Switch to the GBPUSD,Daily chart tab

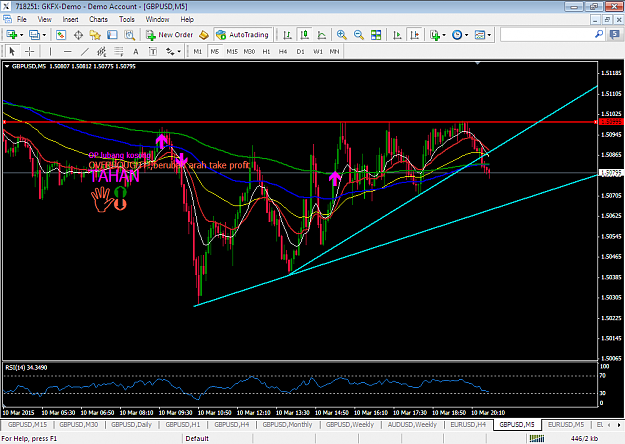pyautogui.click(x=132, y=424)
